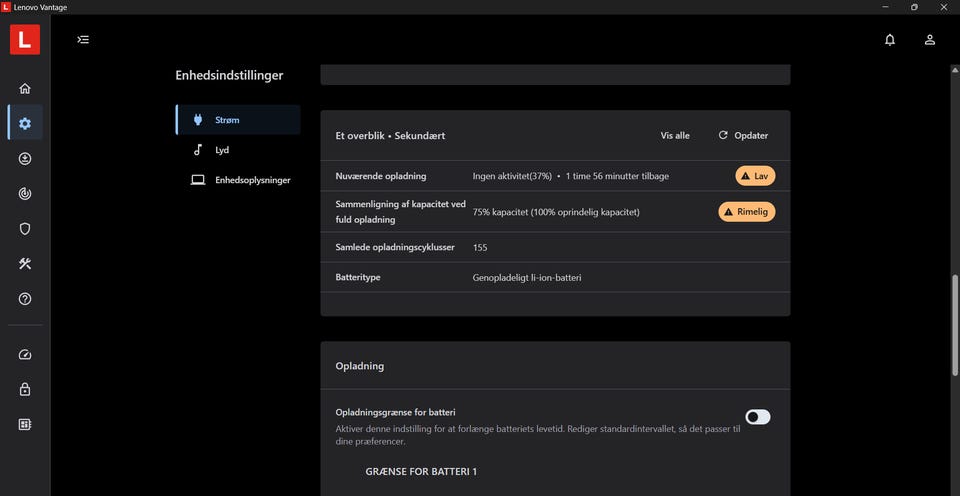This screenshot has height=496, width=960.
Task: Open the bottom app list icon
Action: (25, 424)
